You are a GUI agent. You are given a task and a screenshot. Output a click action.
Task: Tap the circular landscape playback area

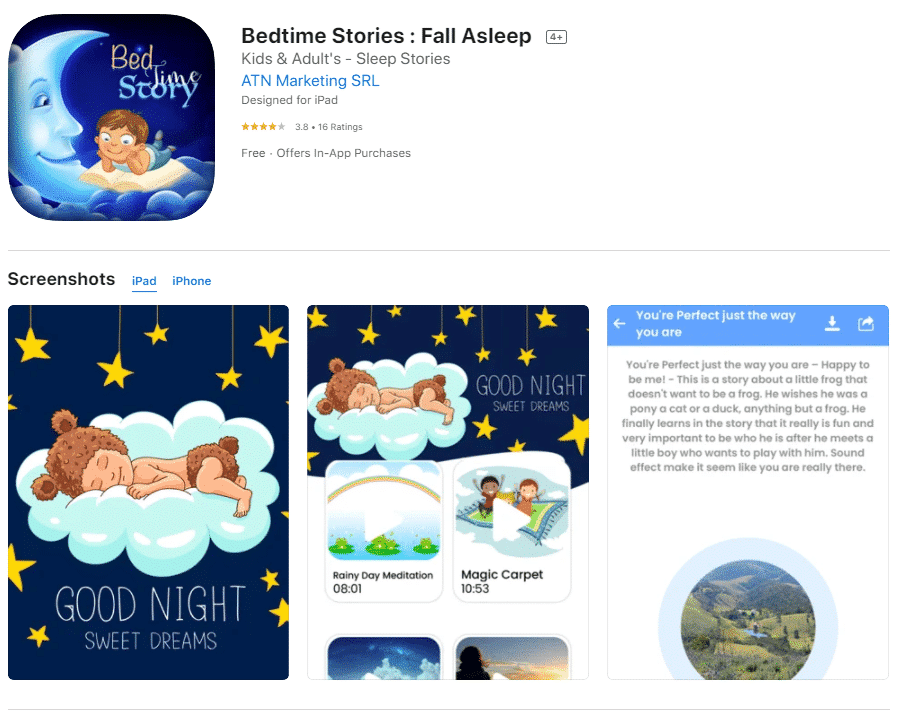pyautogui.click(x=747, y=625)
